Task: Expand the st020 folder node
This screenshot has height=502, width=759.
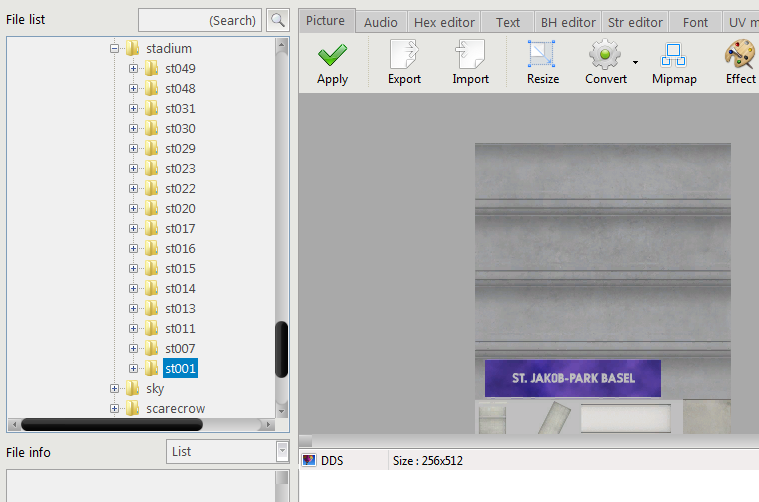Action: coord(133,209)
